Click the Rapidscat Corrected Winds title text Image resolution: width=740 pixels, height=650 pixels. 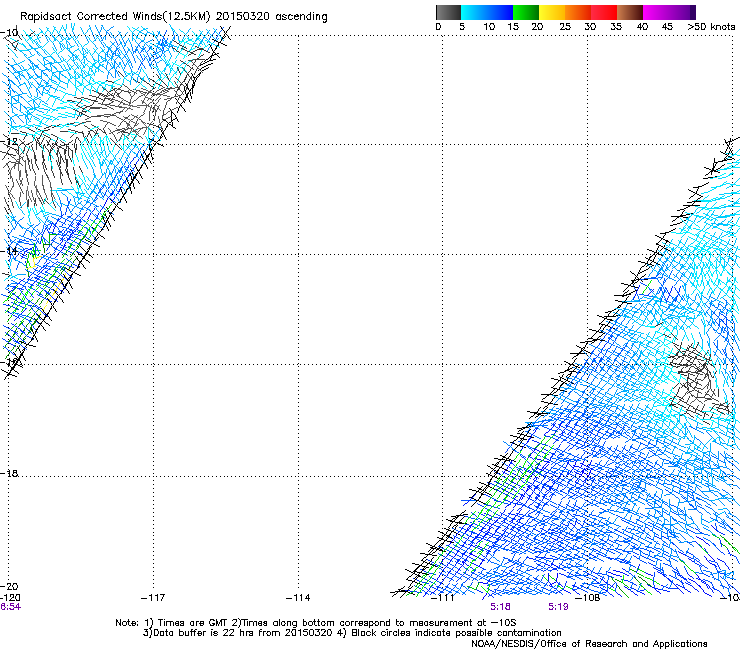[x=174, y=16]
